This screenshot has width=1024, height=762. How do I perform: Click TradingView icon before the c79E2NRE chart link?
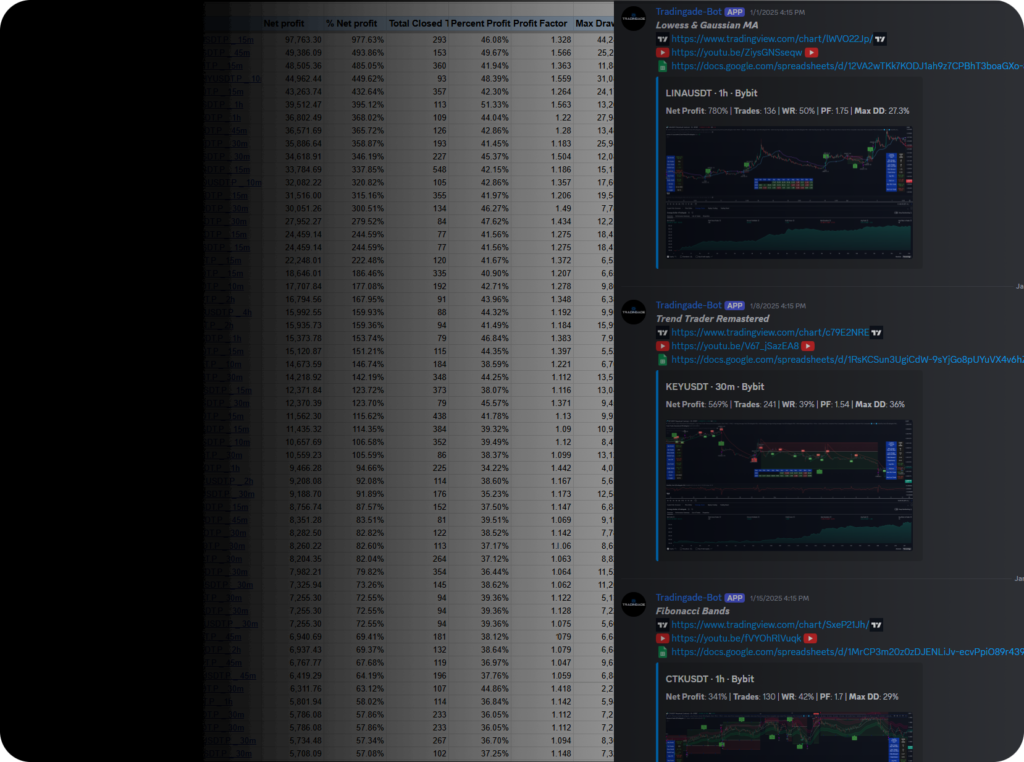click(662, 333)
